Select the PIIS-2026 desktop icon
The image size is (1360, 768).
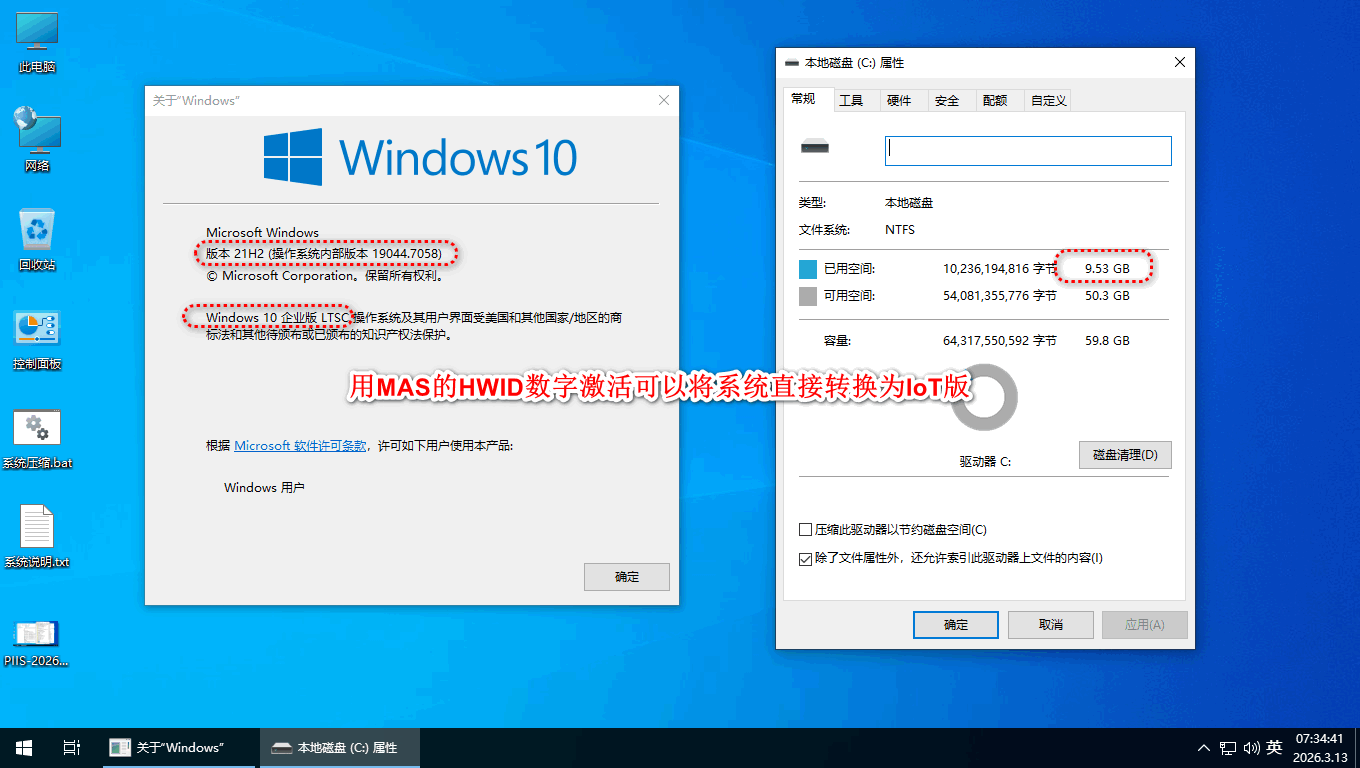37,642
